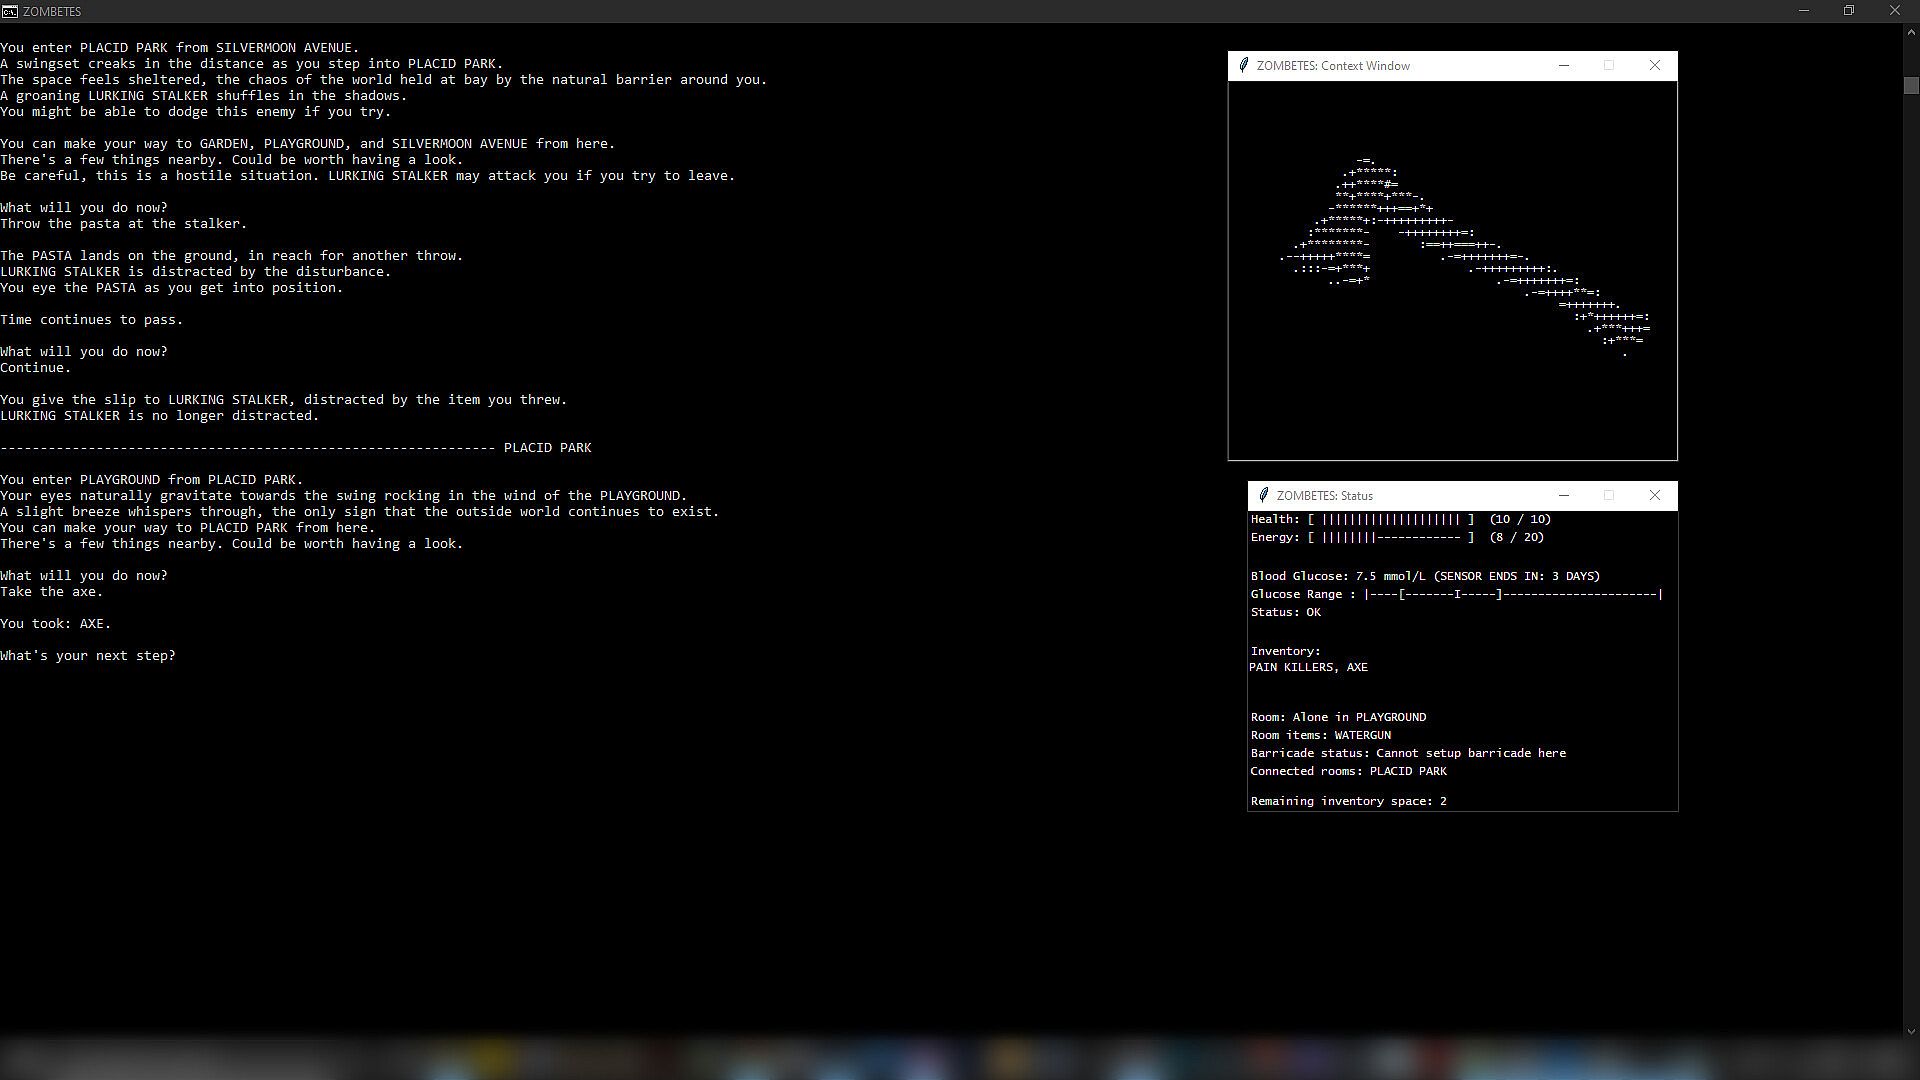Click the vertical scrollbar thumb in console

point(1911,86)
